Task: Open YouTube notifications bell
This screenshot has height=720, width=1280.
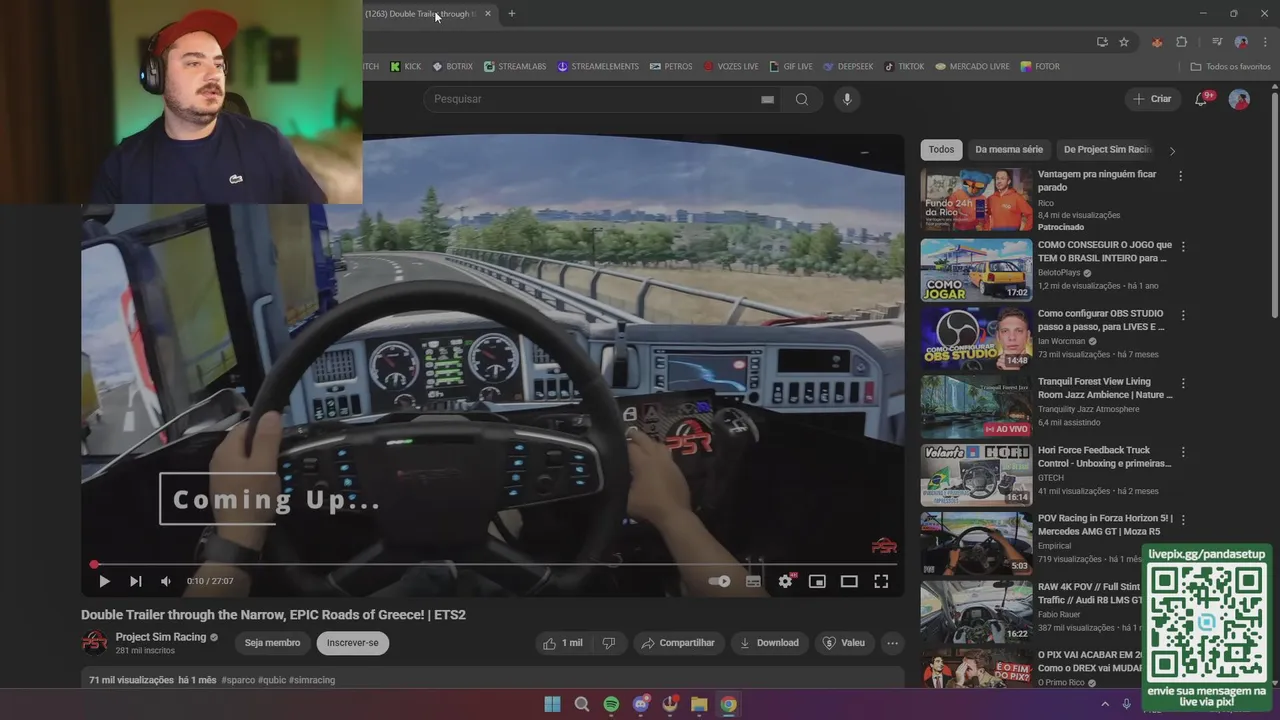Action: click(x=1202, y=99)
